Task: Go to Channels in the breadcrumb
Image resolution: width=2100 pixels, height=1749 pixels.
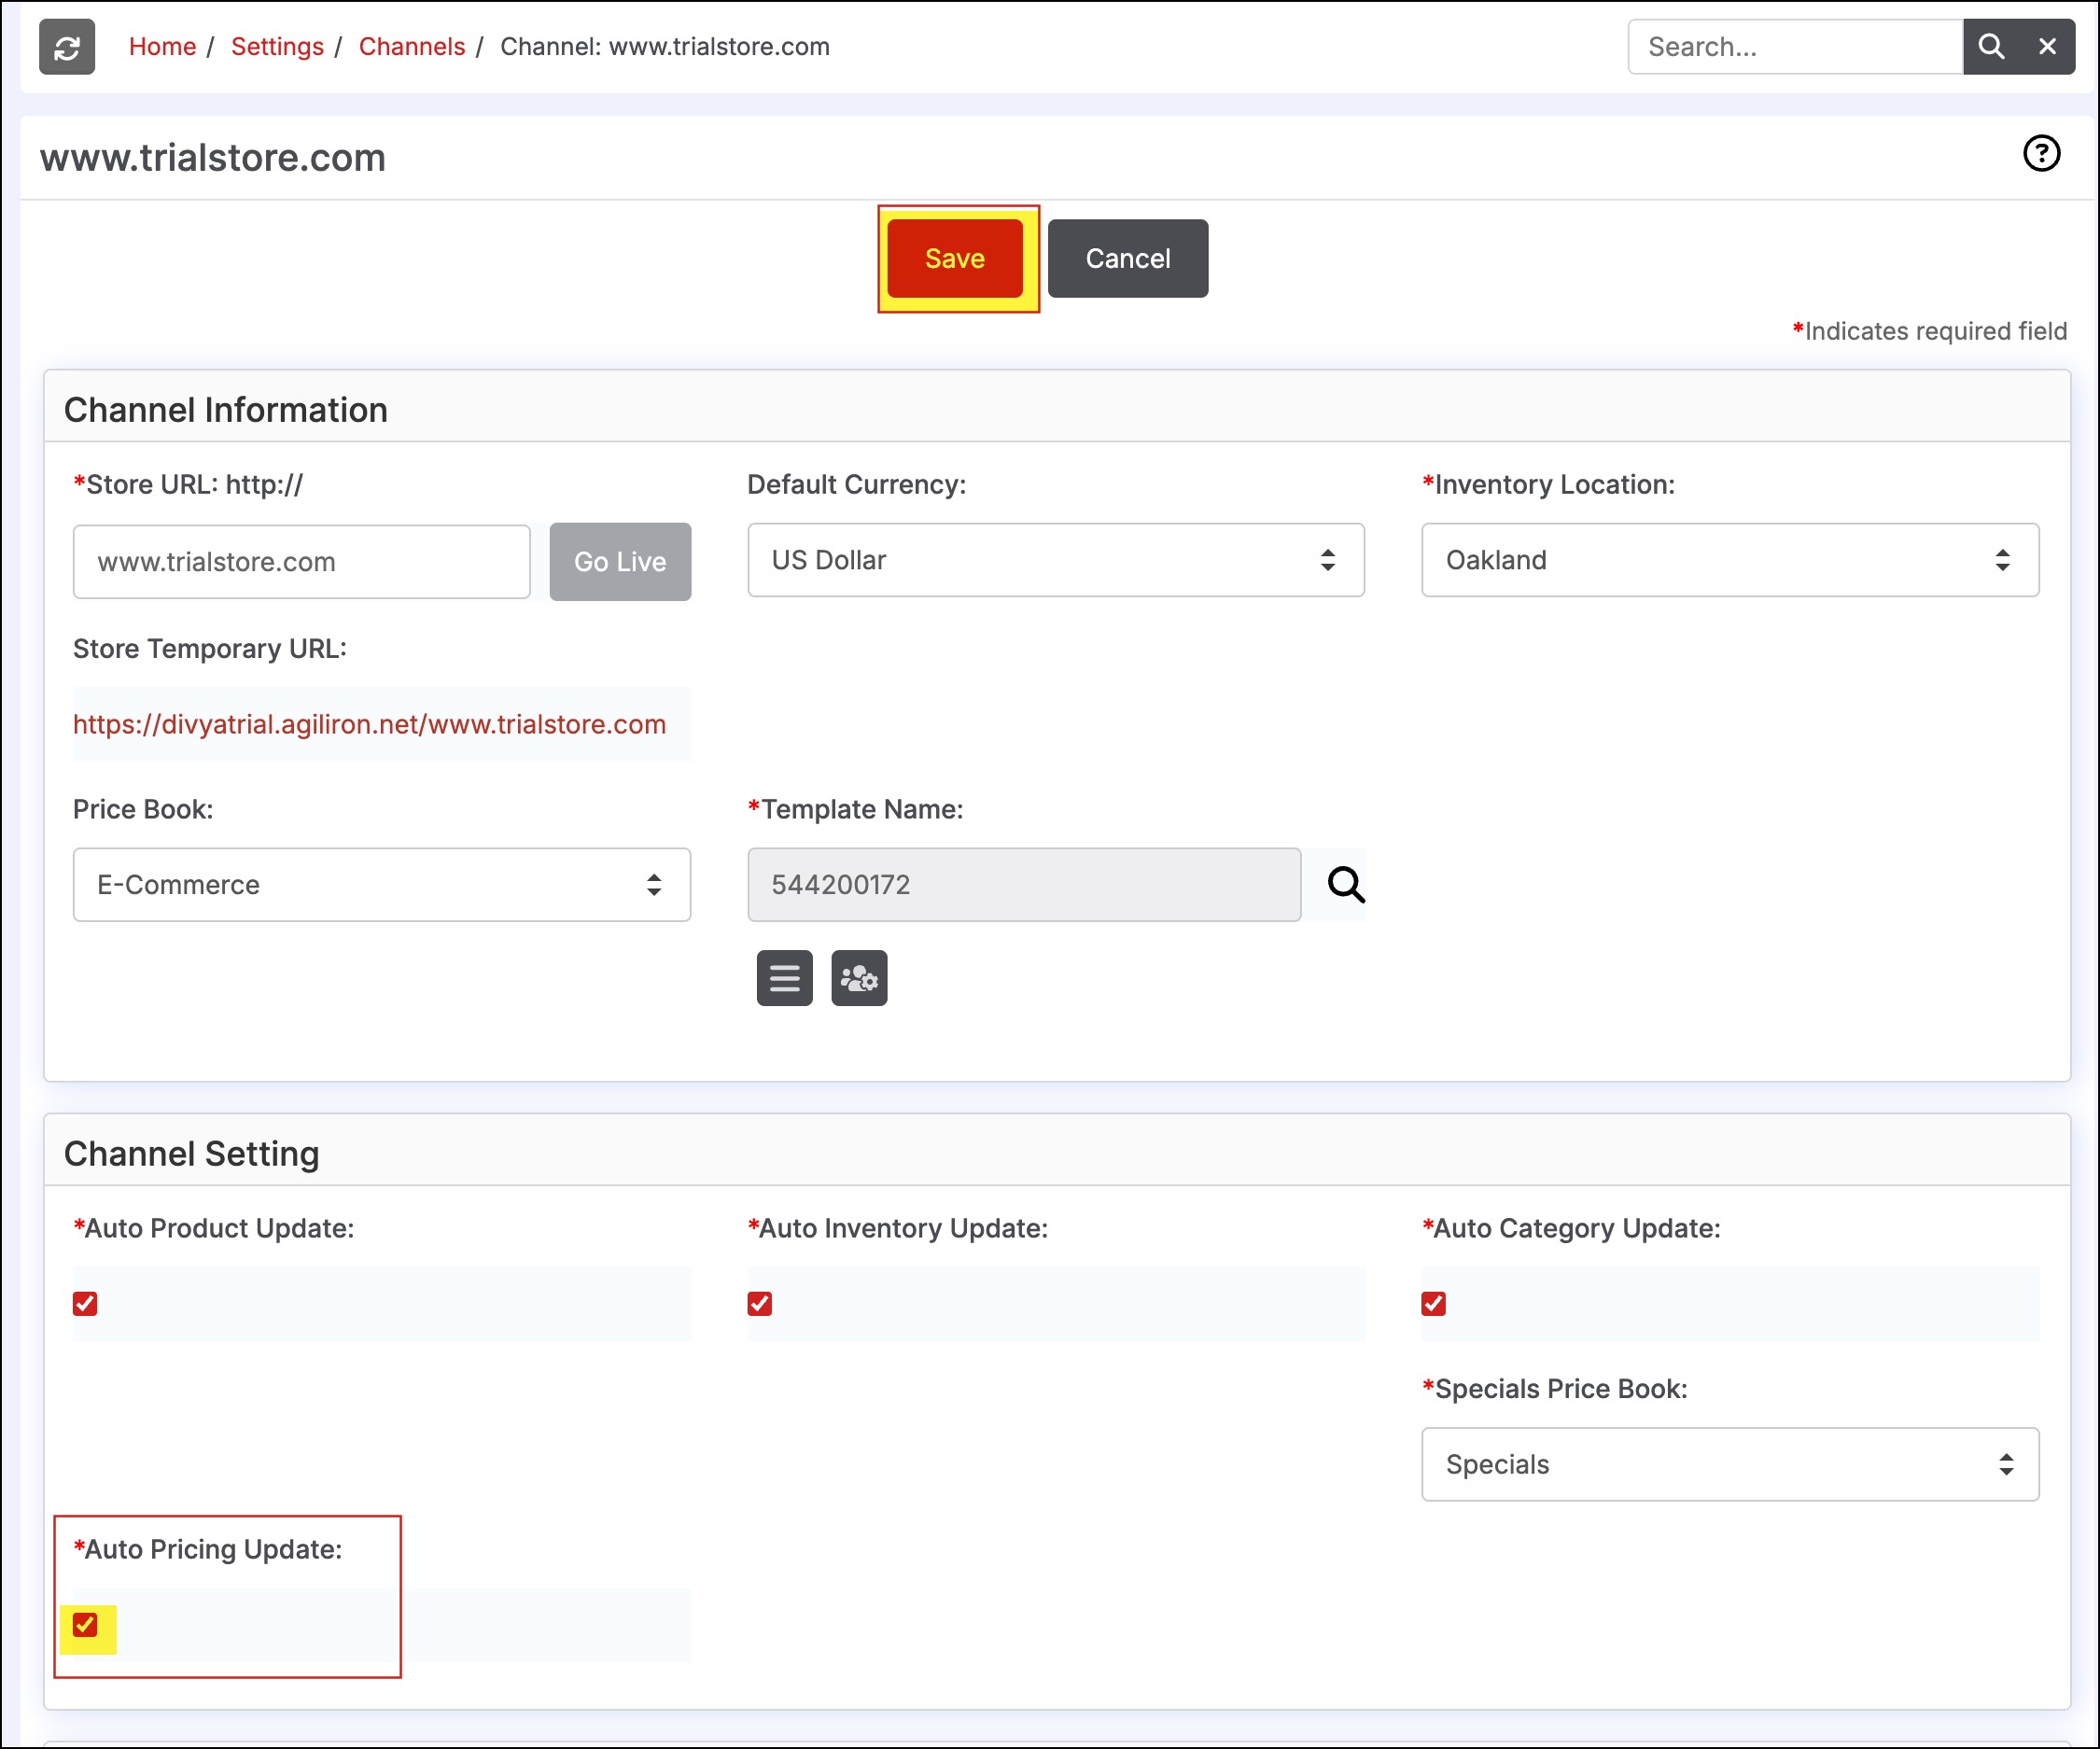Action: pos(412,47)
